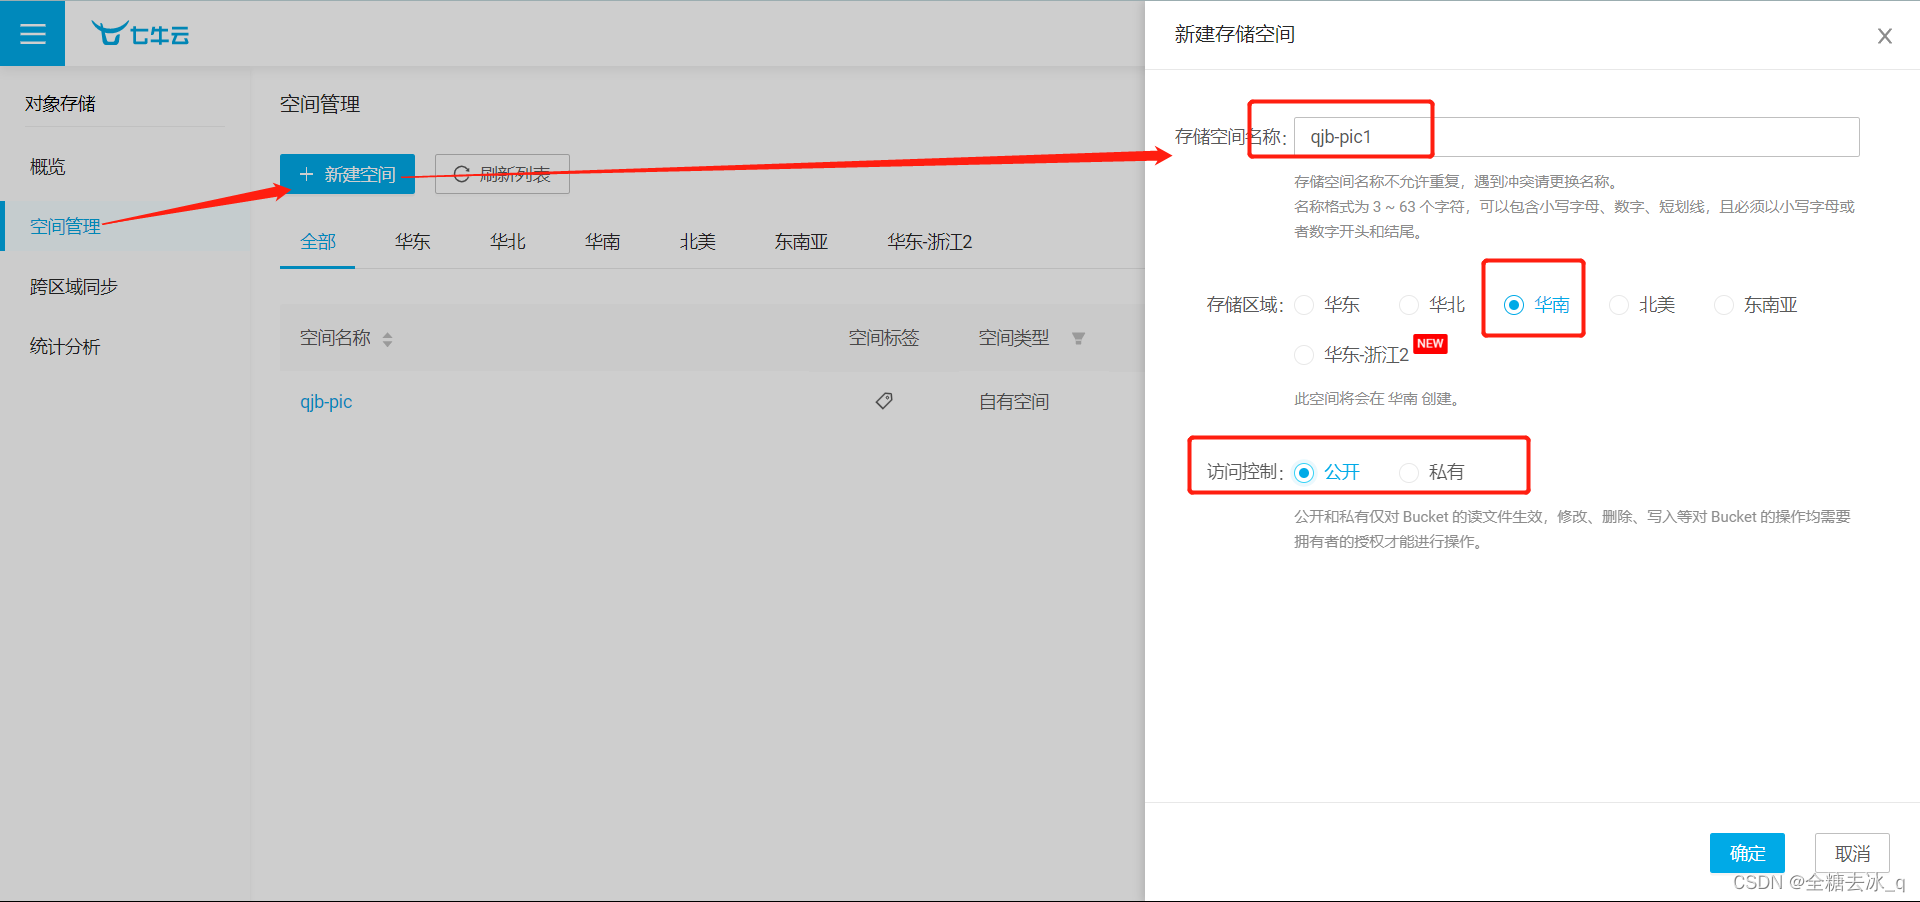Screen dimensions: 1920x902
Task: Open the hamburger menu icon
Action: point(33,34)
